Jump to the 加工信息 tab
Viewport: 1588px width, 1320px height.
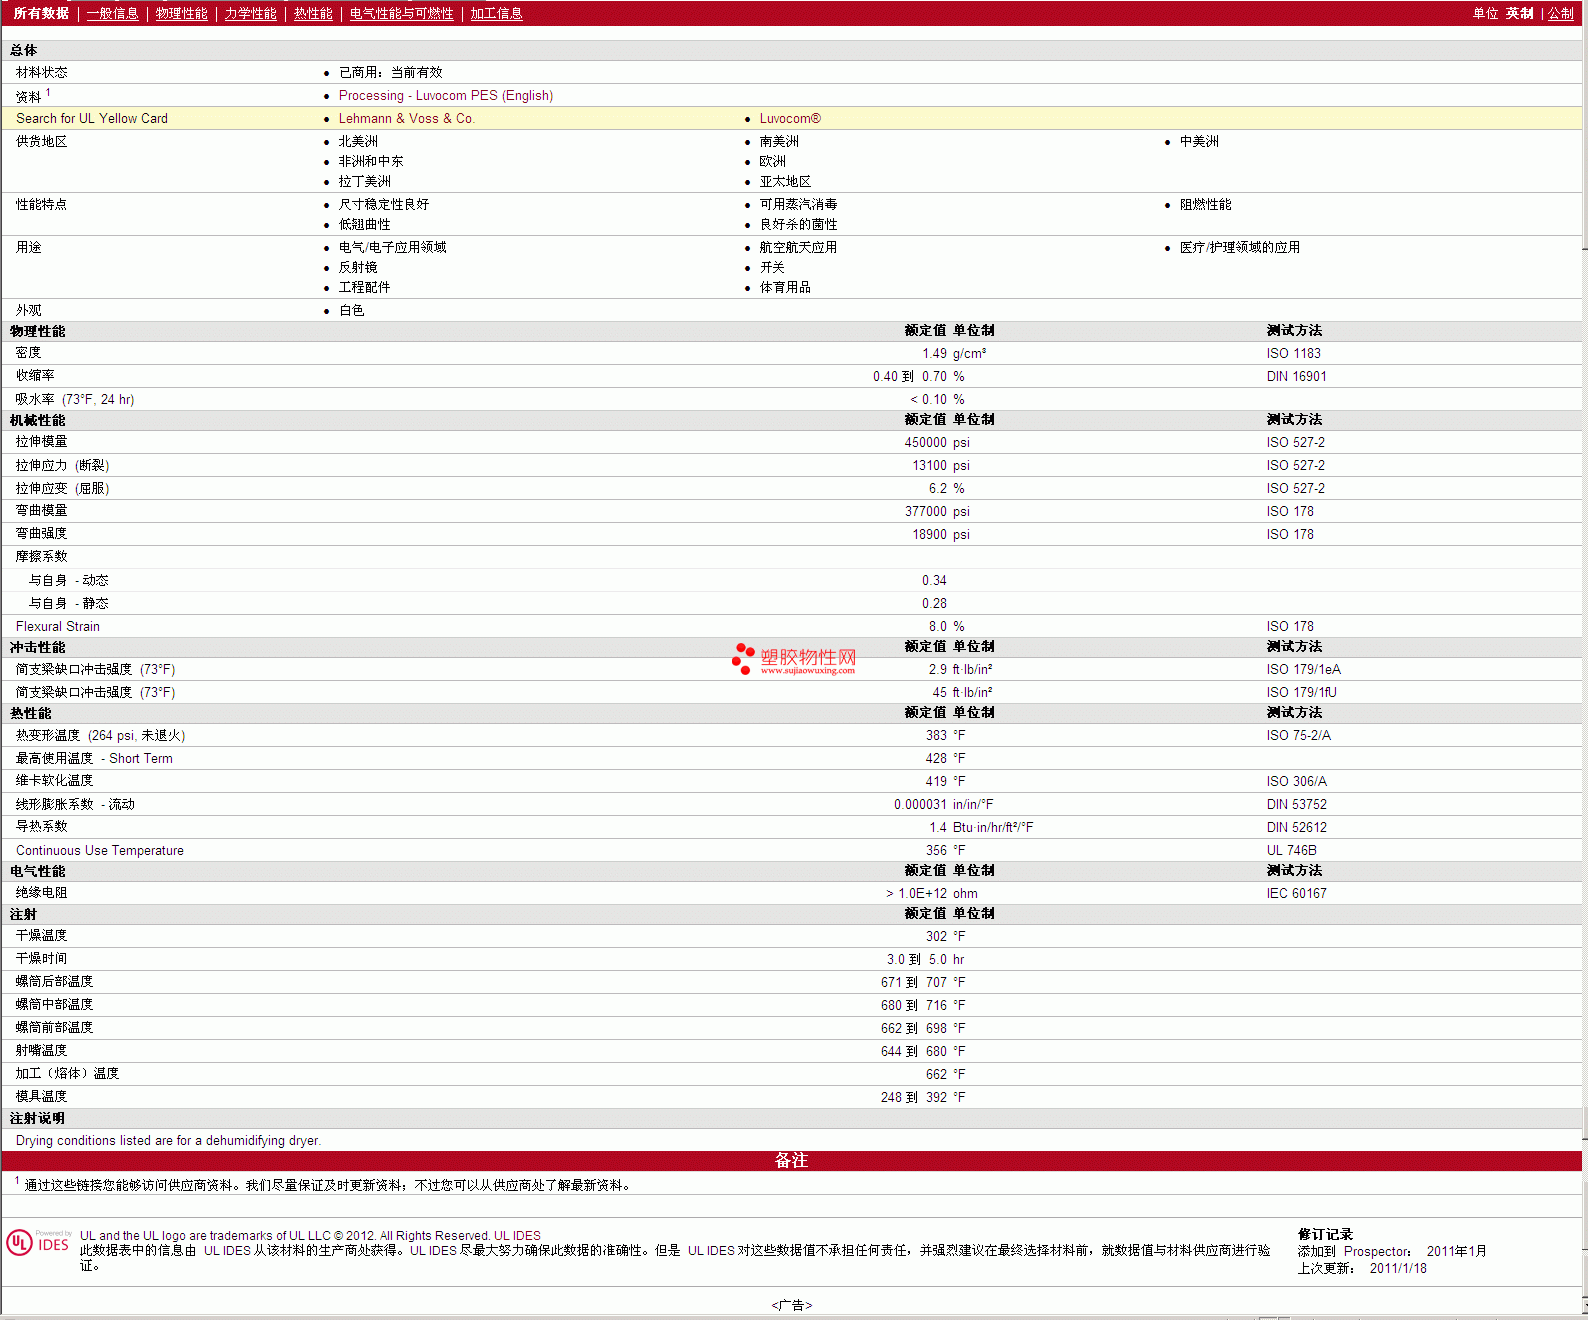click(x=496, y=13)
